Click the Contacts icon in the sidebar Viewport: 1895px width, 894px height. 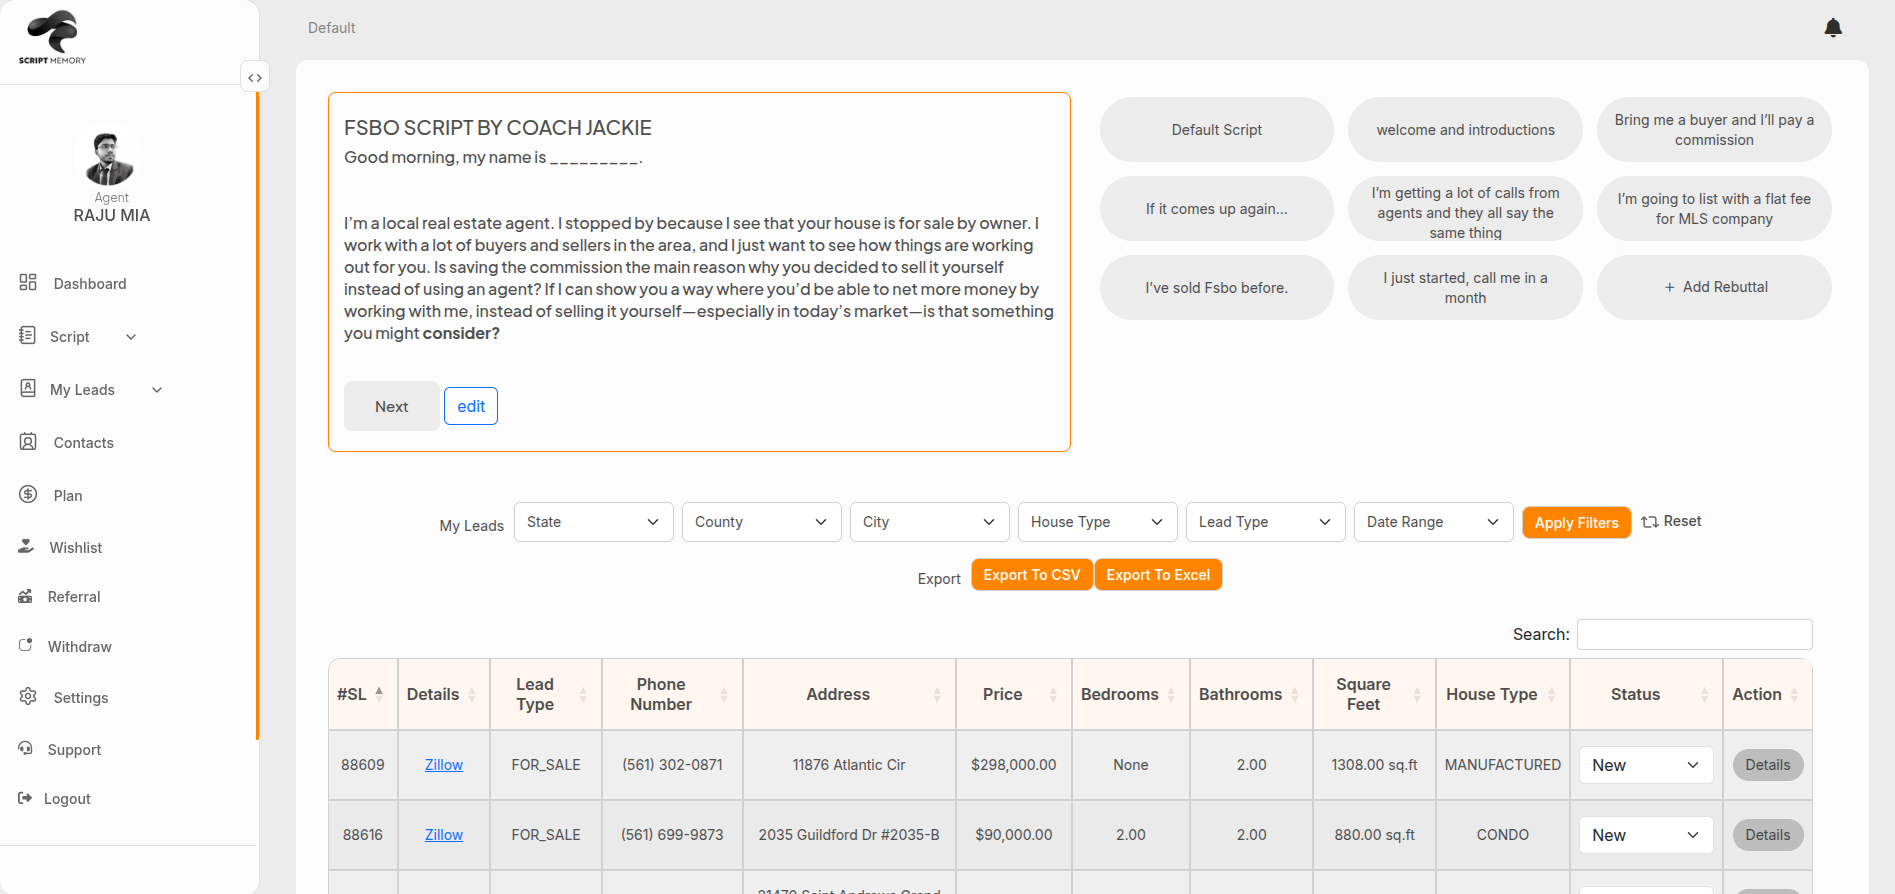point(28,442)
